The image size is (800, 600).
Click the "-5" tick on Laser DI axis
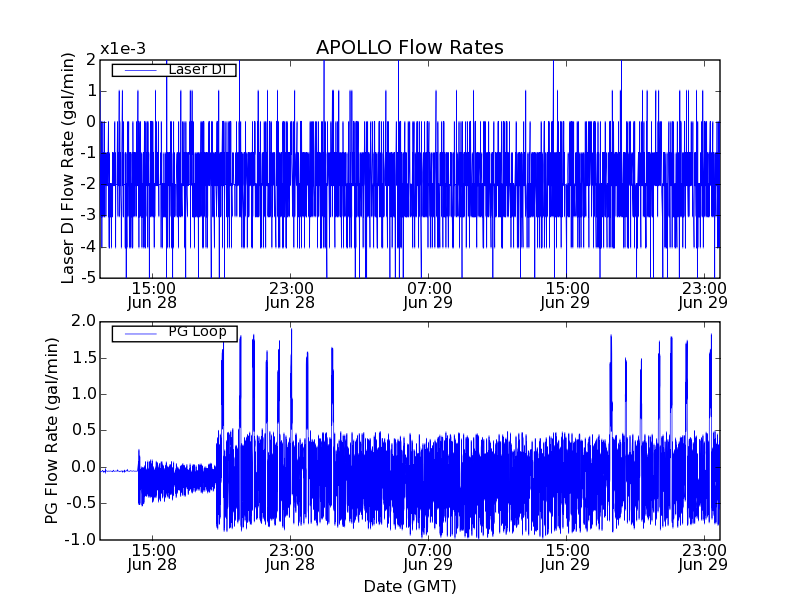click(88, 278)
